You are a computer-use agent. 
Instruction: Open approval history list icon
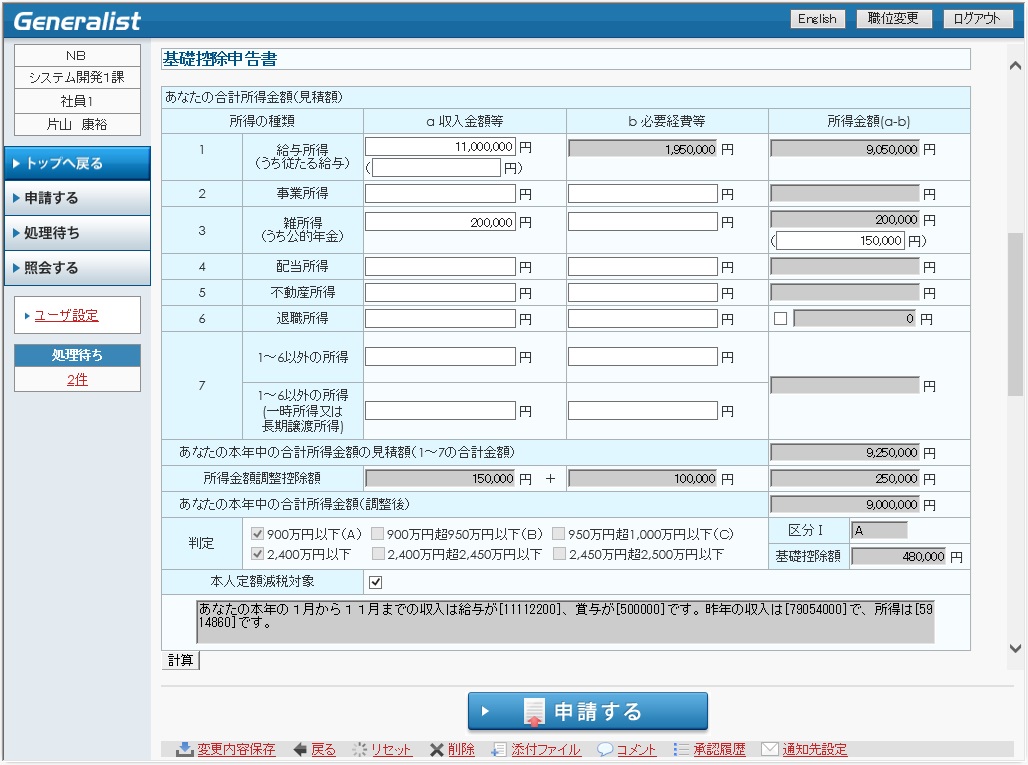pyautogui.click(x=681, y=749)
